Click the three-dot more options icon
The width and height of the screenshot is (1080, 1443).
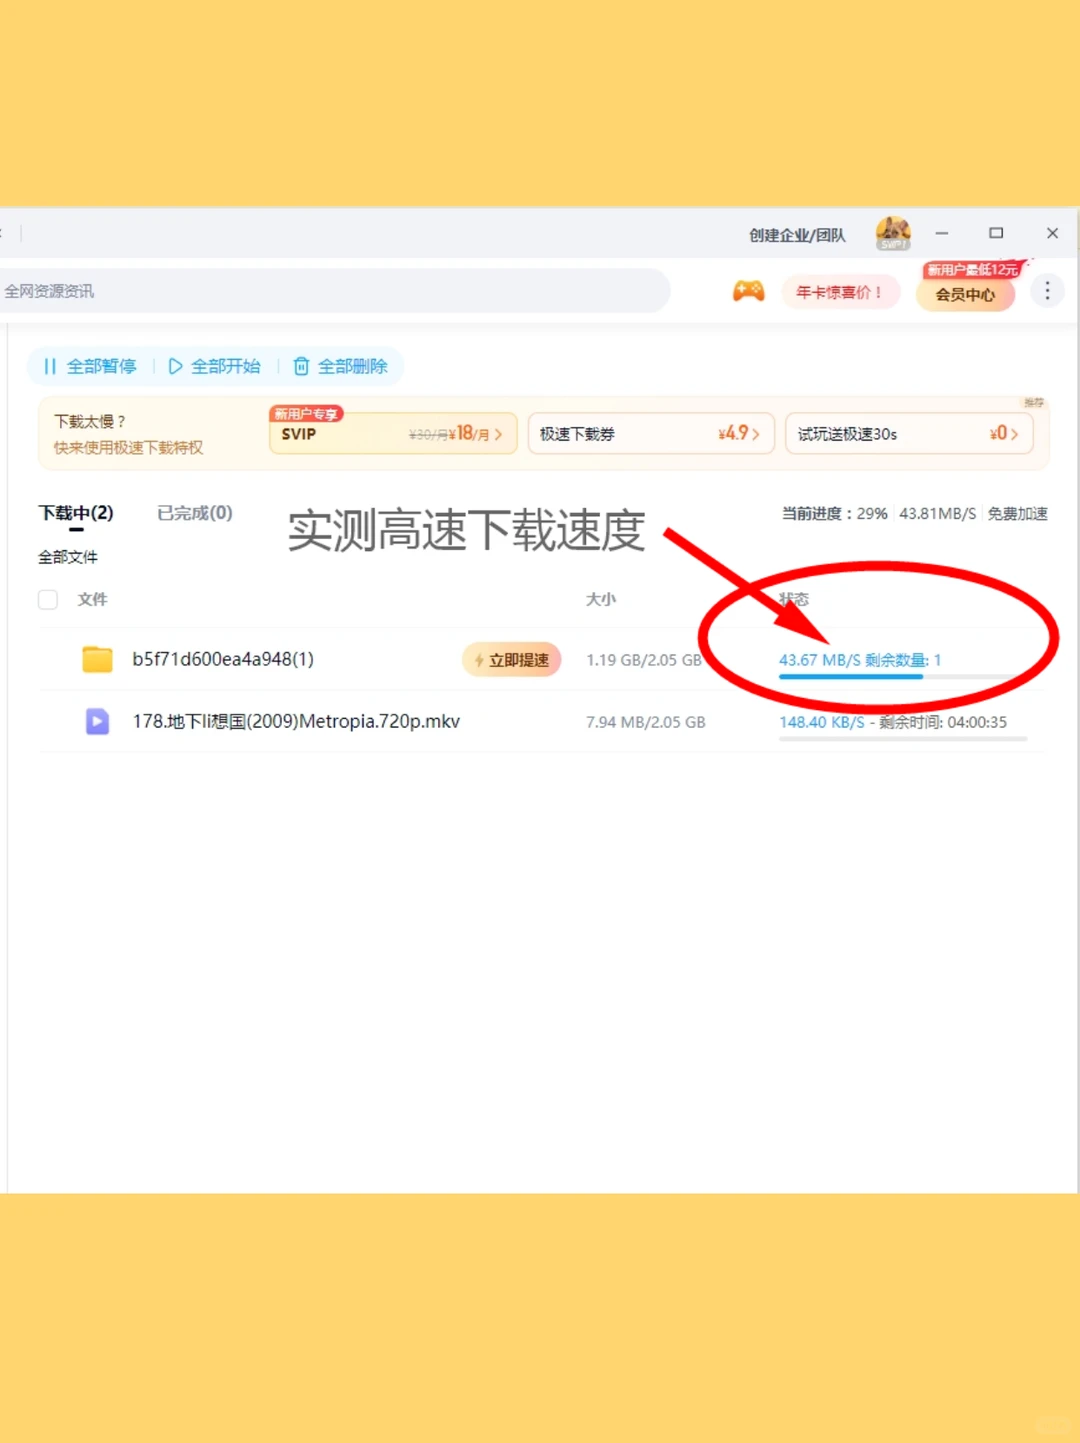1047,291
